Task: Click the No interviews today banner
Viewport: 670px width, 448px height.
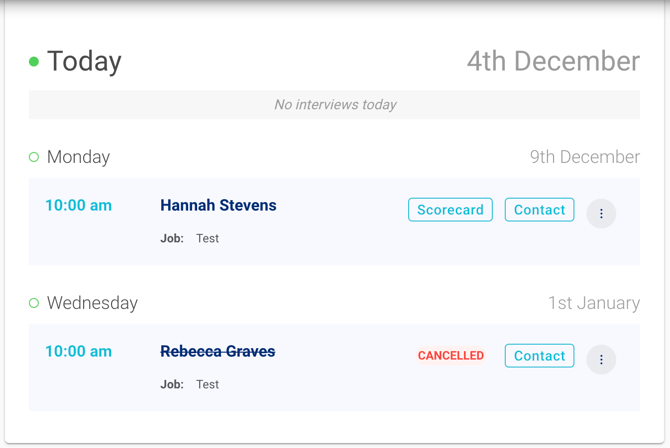Action: coord(334,105)
